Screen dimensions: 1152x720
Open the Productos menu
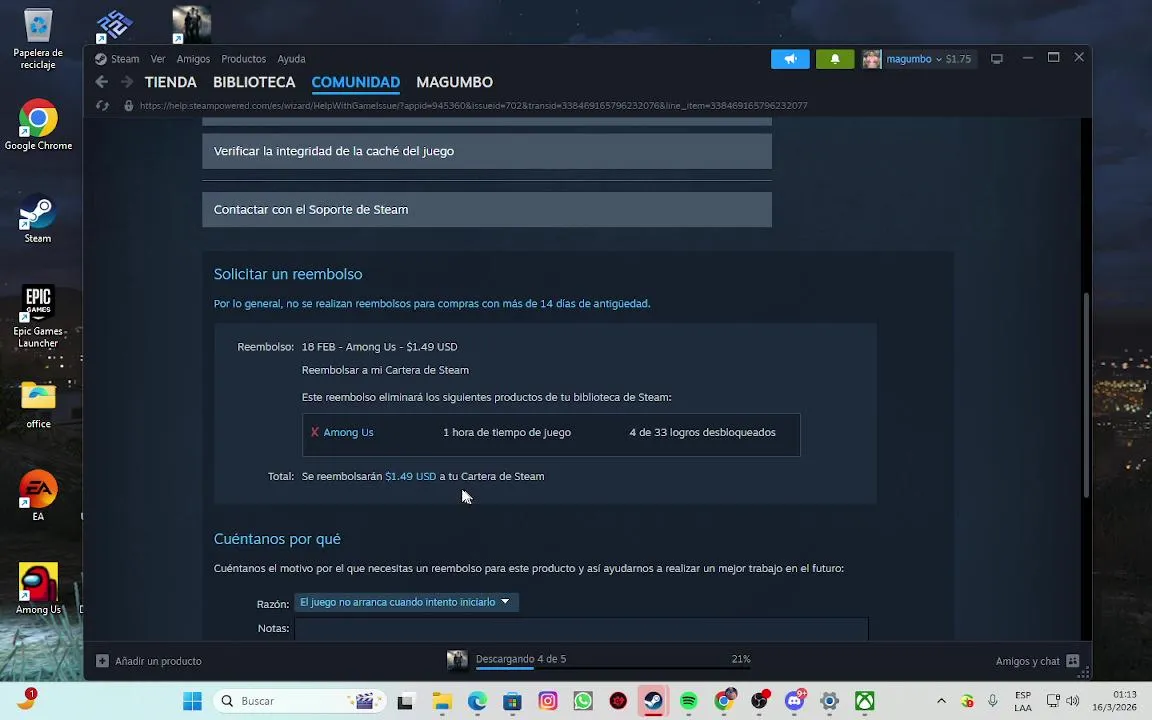tap(243, 59)
